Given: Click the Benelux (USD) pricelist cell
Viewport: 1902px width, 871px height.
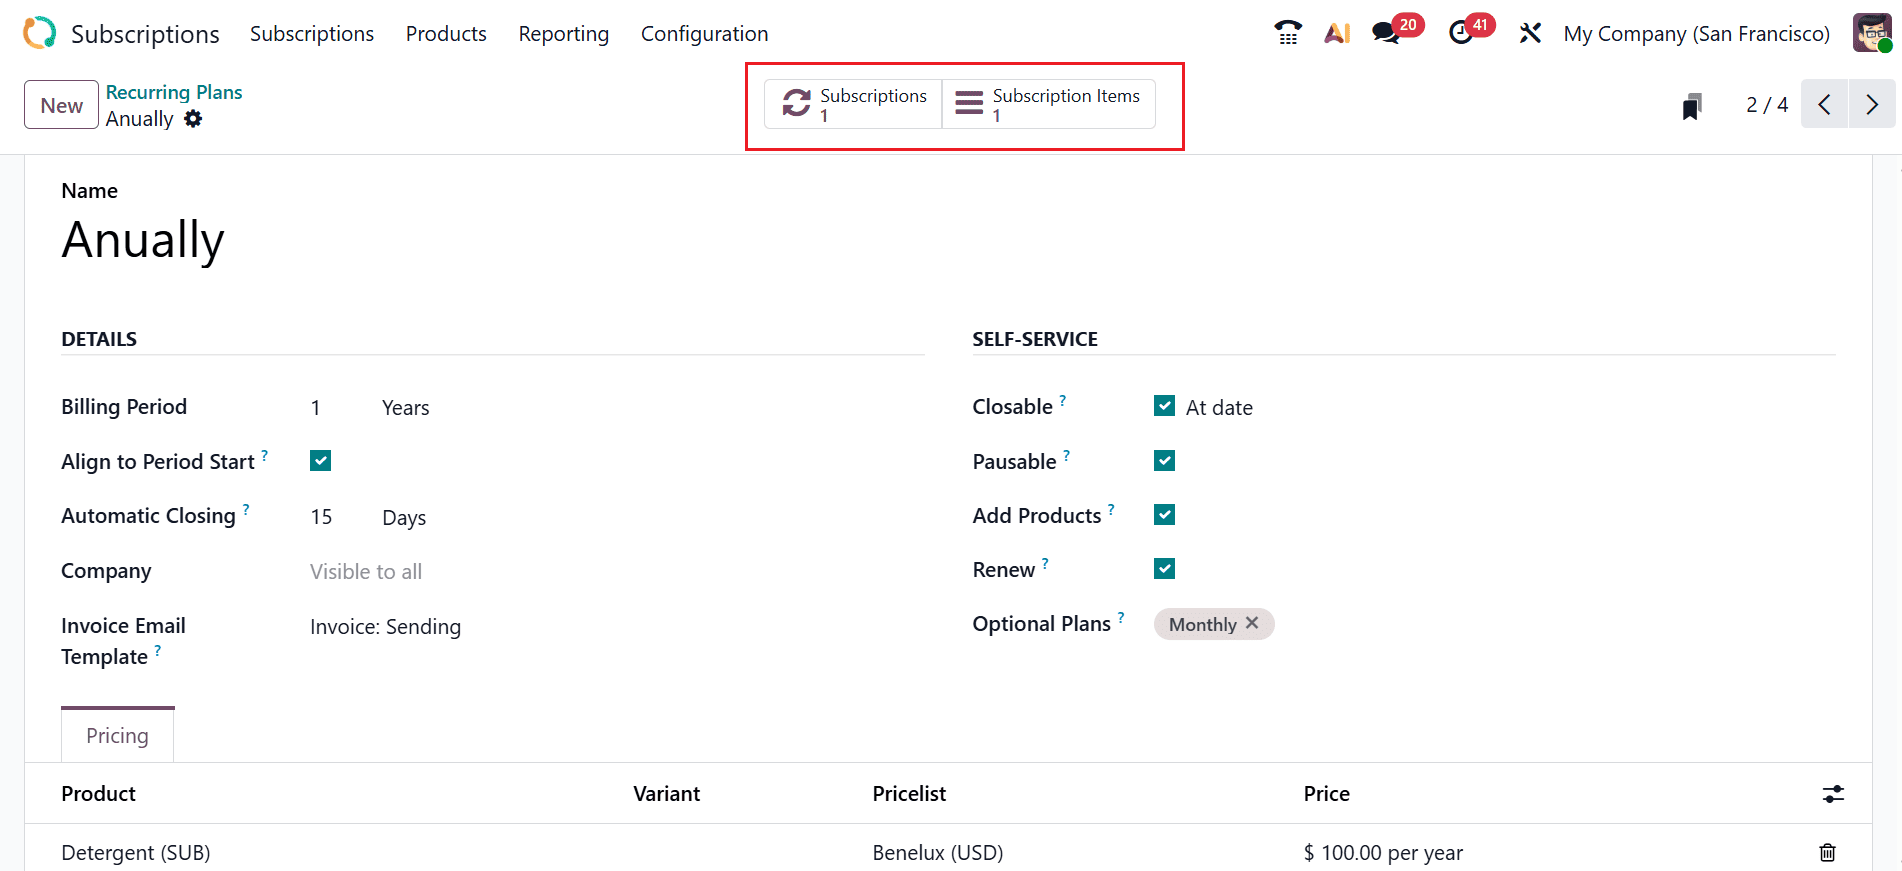Looking at the screenshot, I should 938,853.
